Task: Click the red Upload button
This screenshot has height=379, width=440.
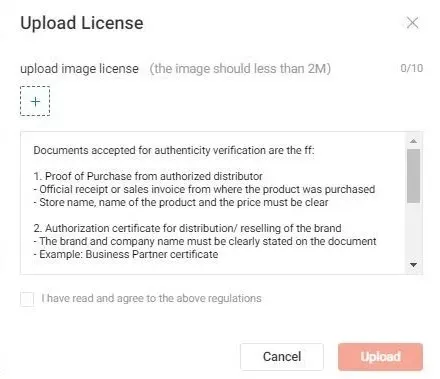Action: tap(380, 357)
